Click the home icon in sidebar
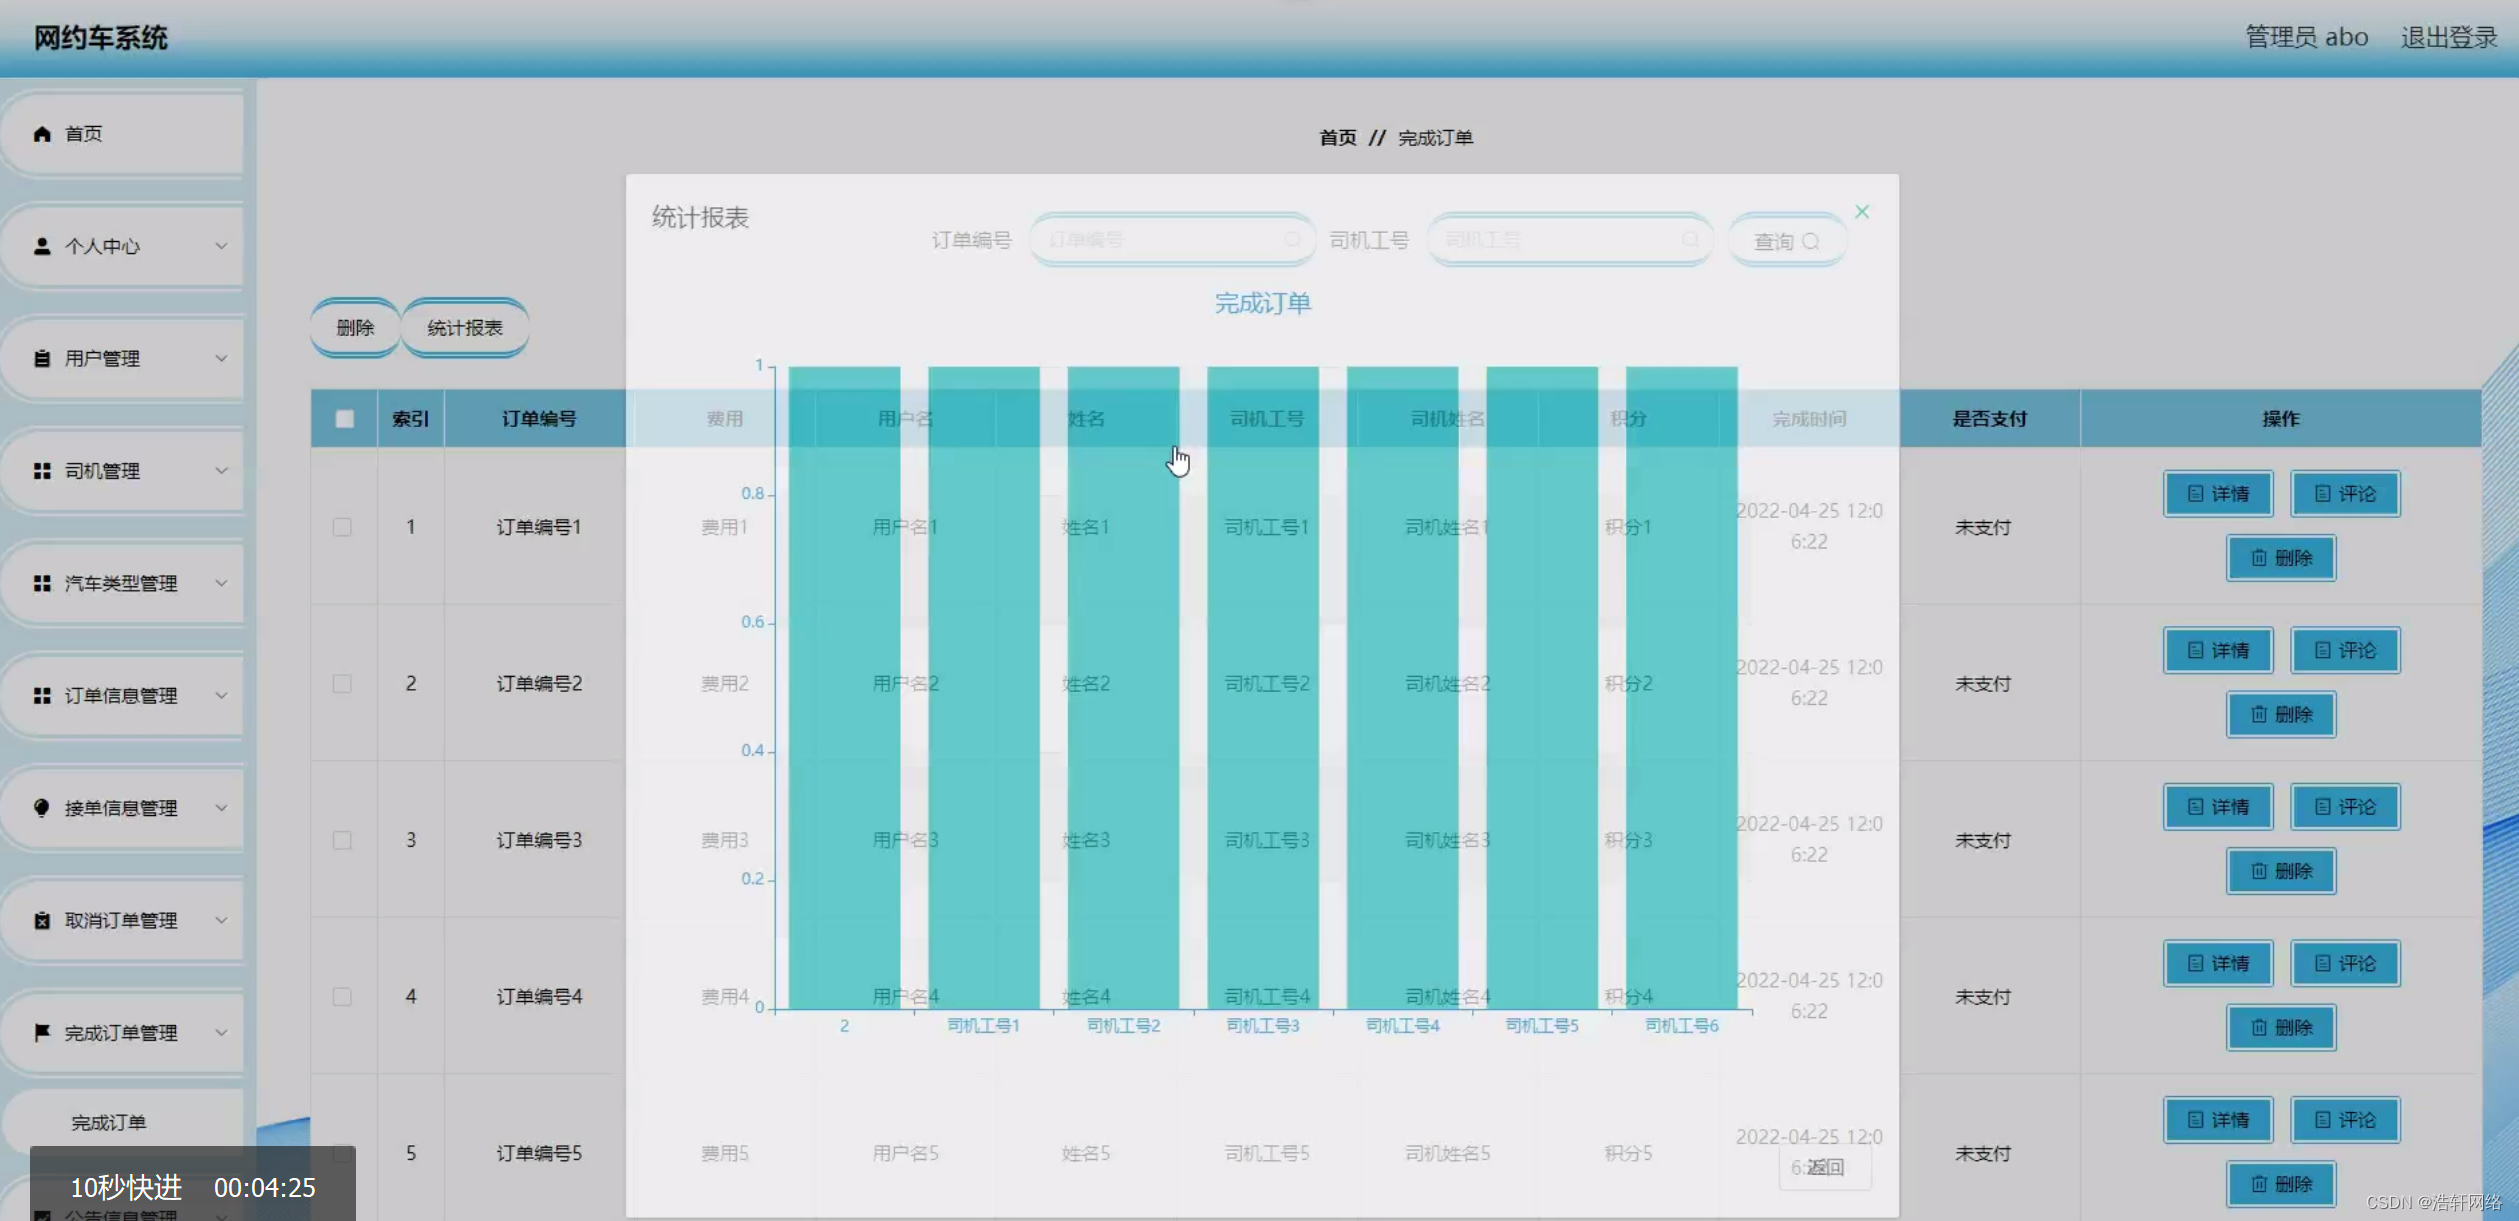The width and height of the screenshot is (2519, 1221). click(x=42, y=134)
